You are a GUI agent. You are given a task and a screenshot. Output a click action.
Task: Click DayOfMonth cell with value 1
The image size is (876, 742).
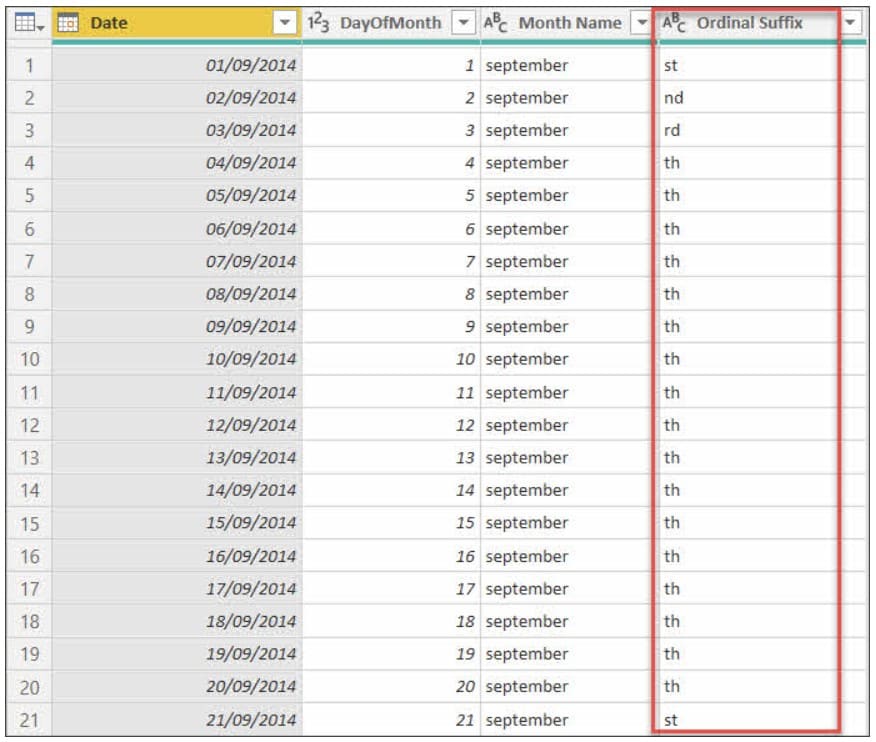pos(391,65)
